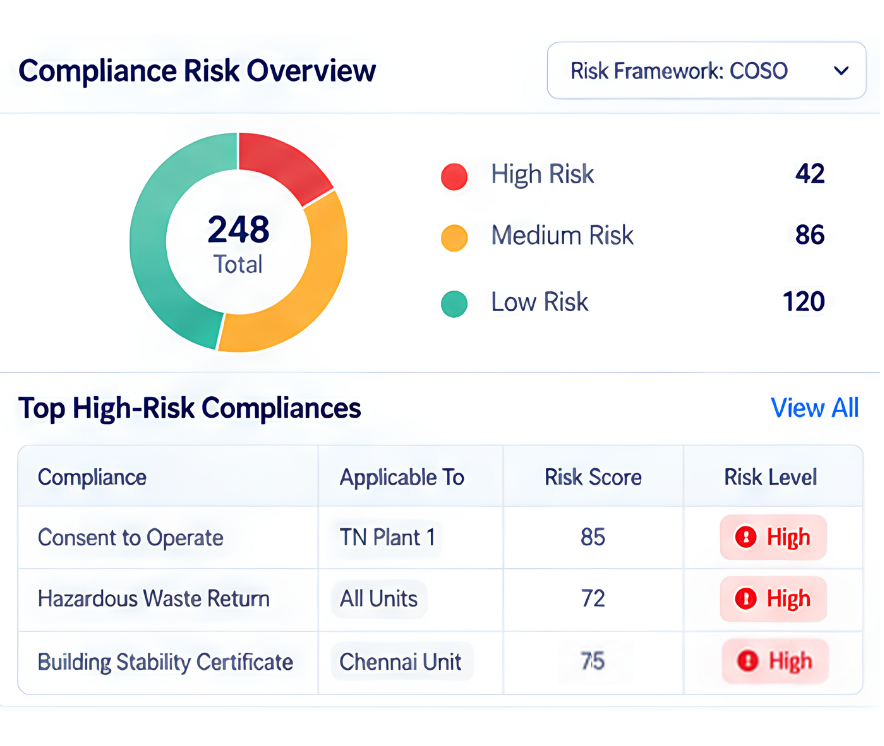
Task: Click the alert icon in the Consent to Operate row
Action: (x=745, y=537)
